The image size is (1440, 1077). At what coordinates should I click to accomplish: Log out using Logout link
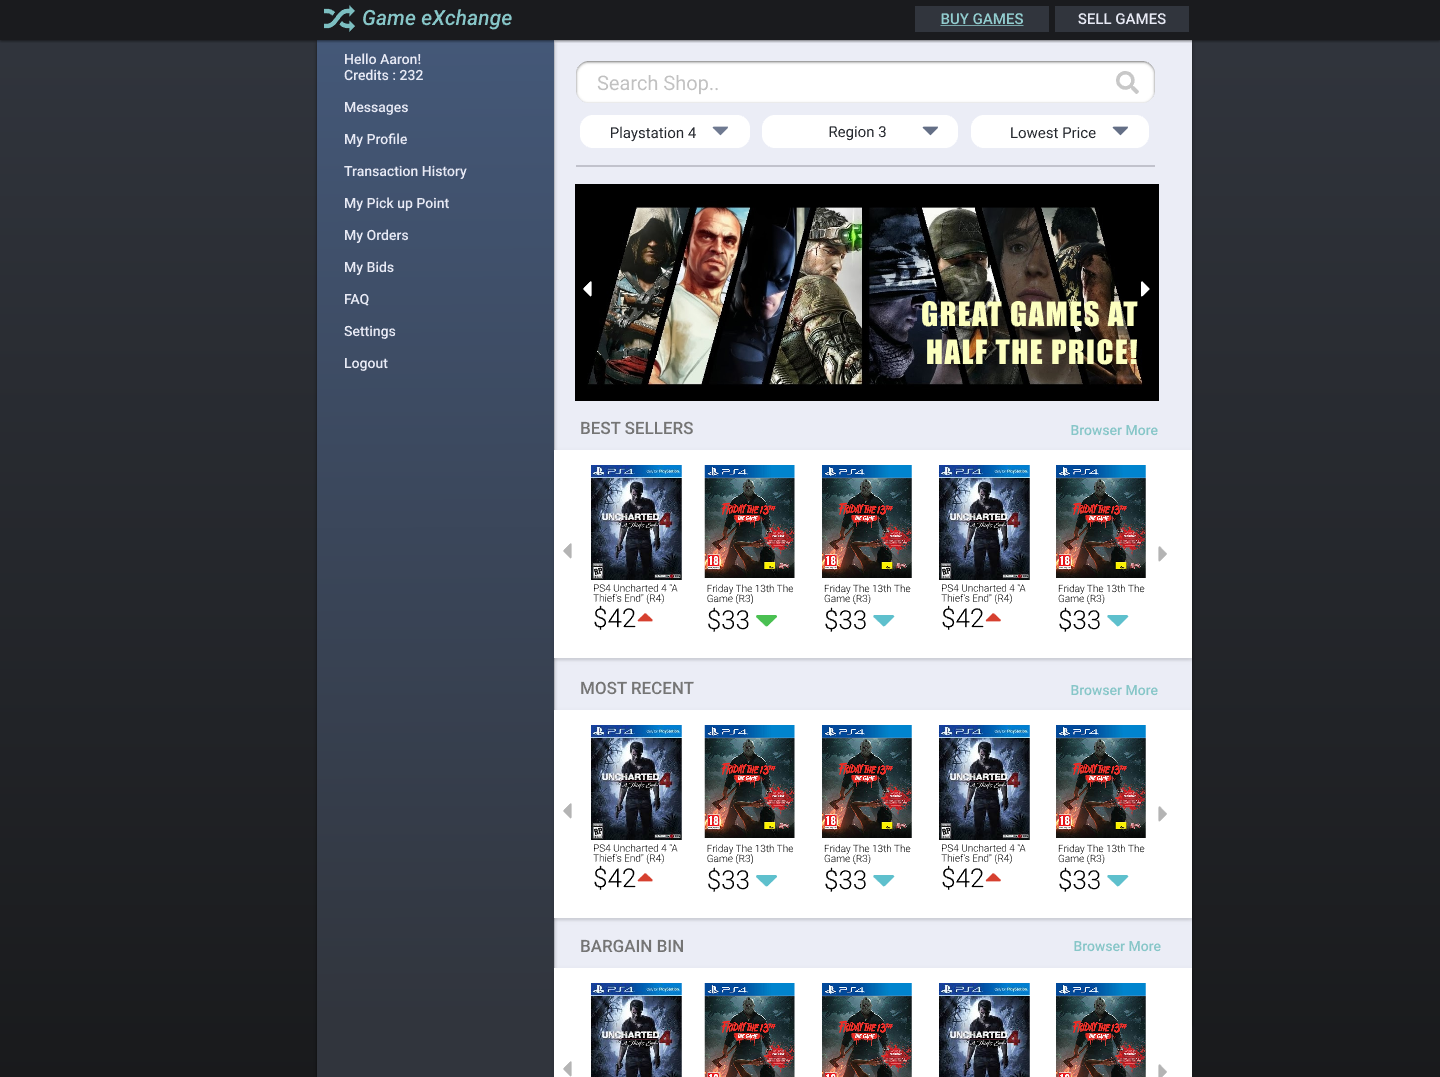(366, 363)
